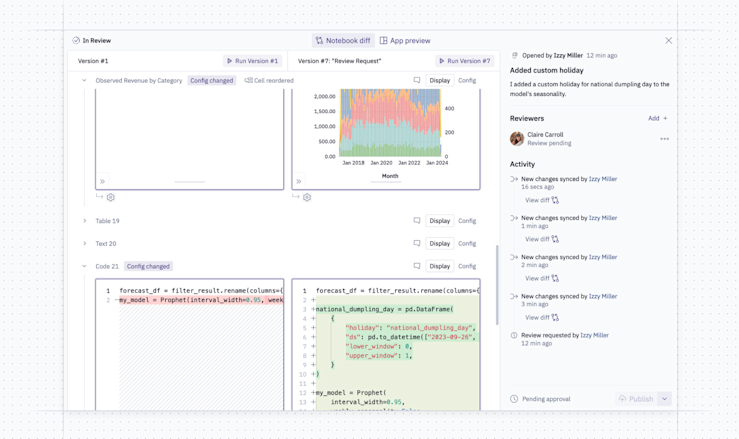Click the Added custom holiday title
739x439 pixels.
point(547,70)
